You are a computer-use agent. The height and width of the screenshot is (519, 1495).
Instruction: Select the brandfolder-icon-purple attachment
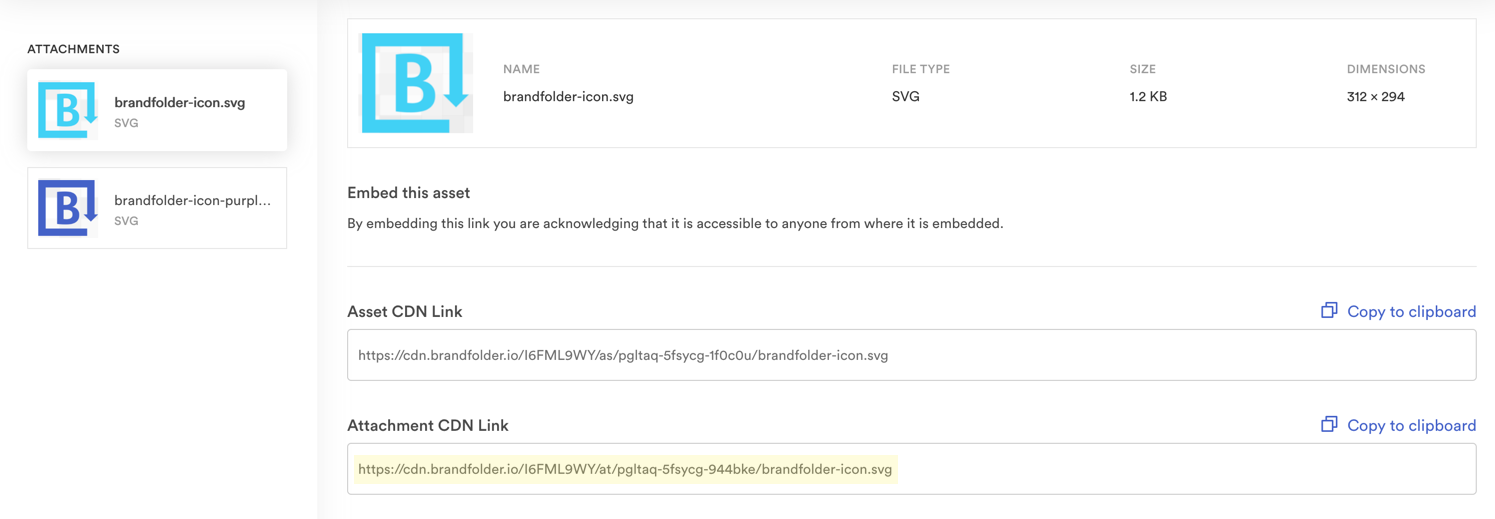click(x=157, y=208)
